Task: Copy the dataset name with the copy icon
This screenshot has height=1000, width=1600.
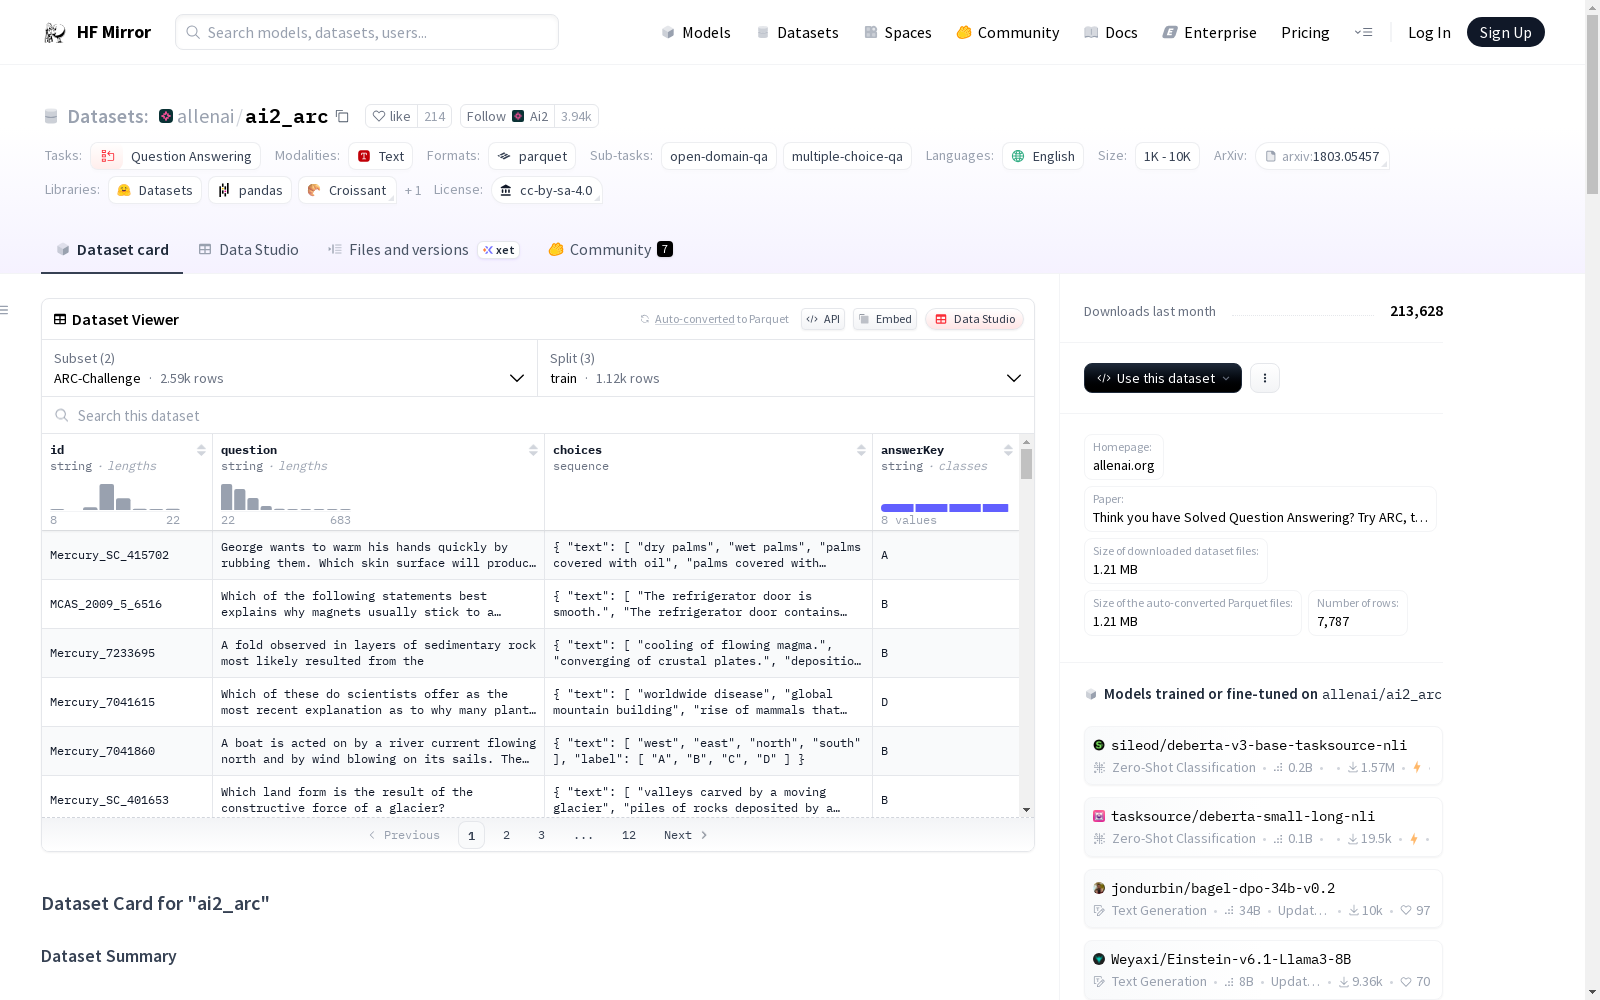Action: click(342, 116)
